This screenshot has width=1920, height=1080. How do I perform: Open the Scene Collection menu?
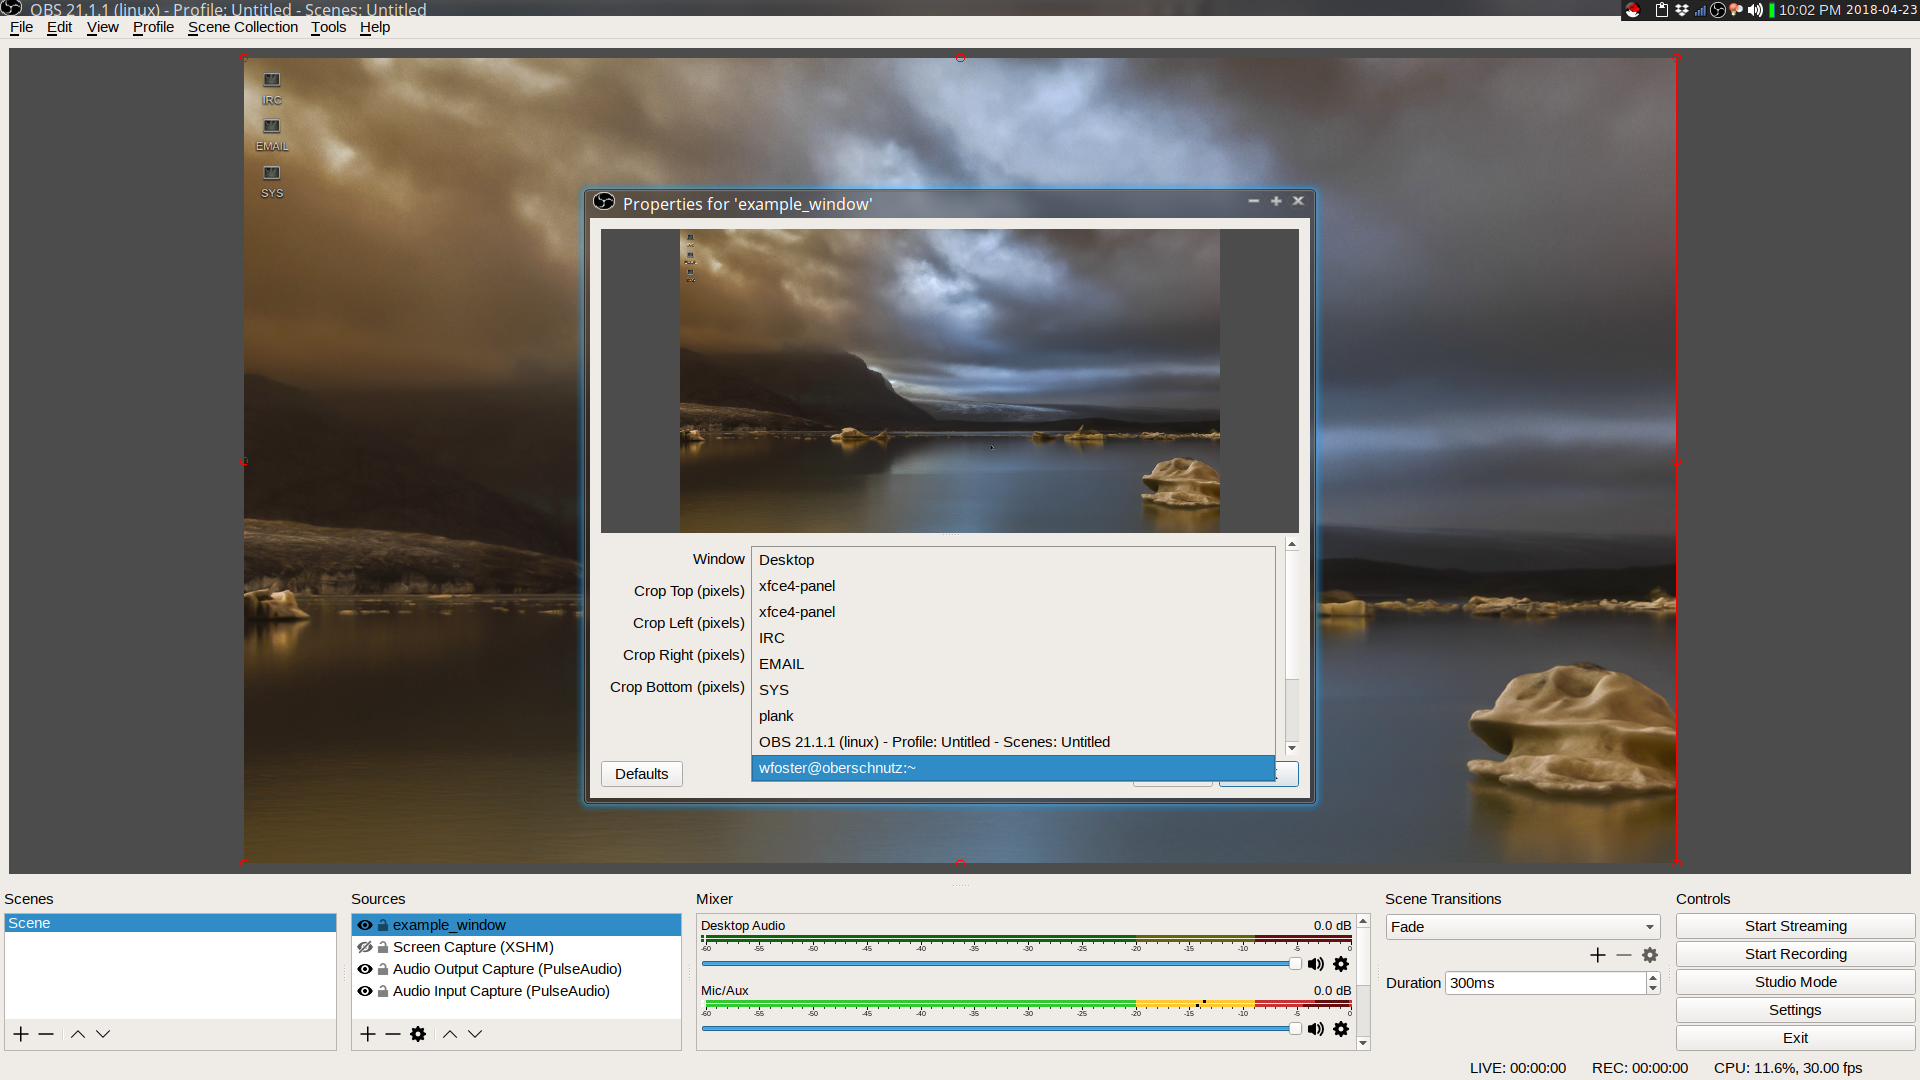click(243, 27)
